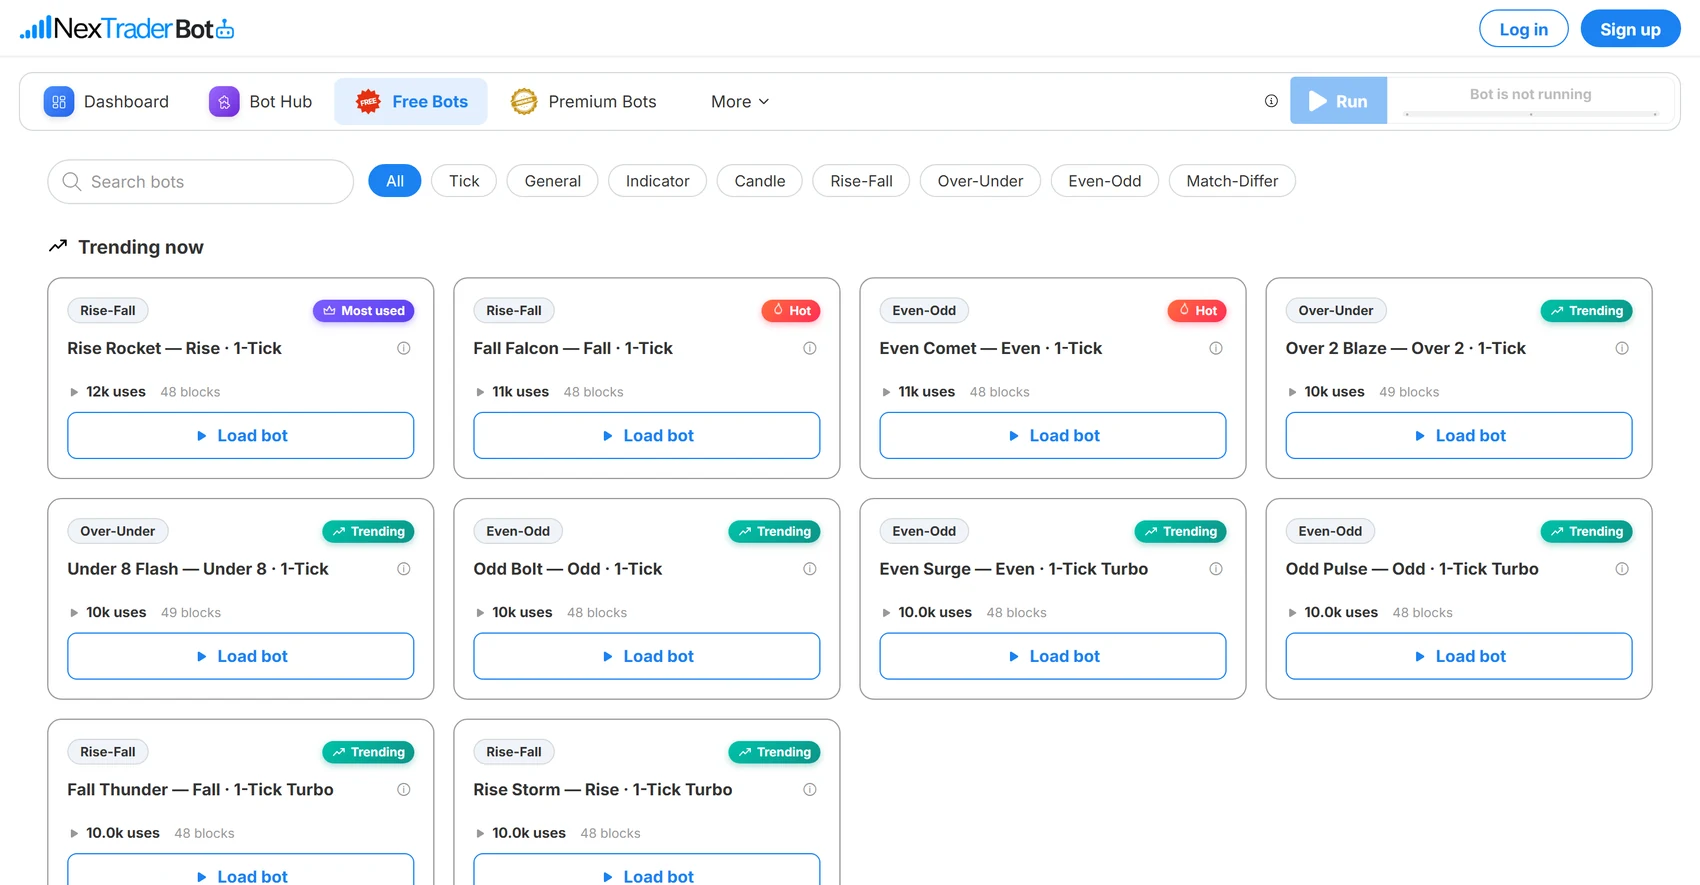Viewport: 1700px width, 885px height.
Task: Click the Hot badge on Even Comet
Action: [1197, 311]
